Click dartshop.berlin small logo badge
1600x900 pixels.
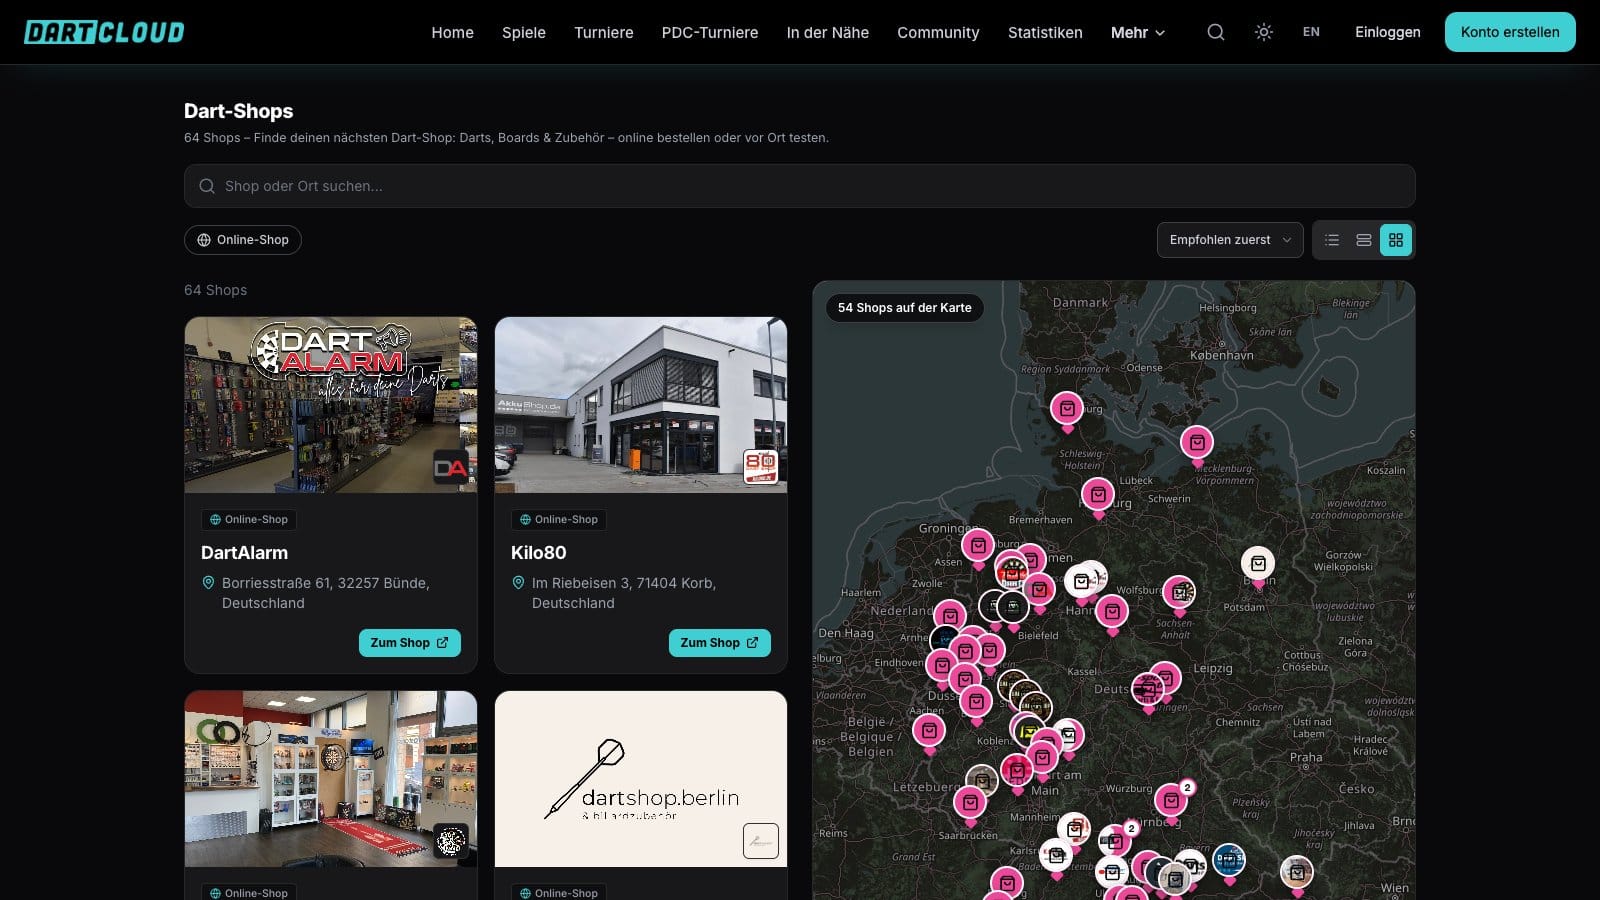coord(761,841)
